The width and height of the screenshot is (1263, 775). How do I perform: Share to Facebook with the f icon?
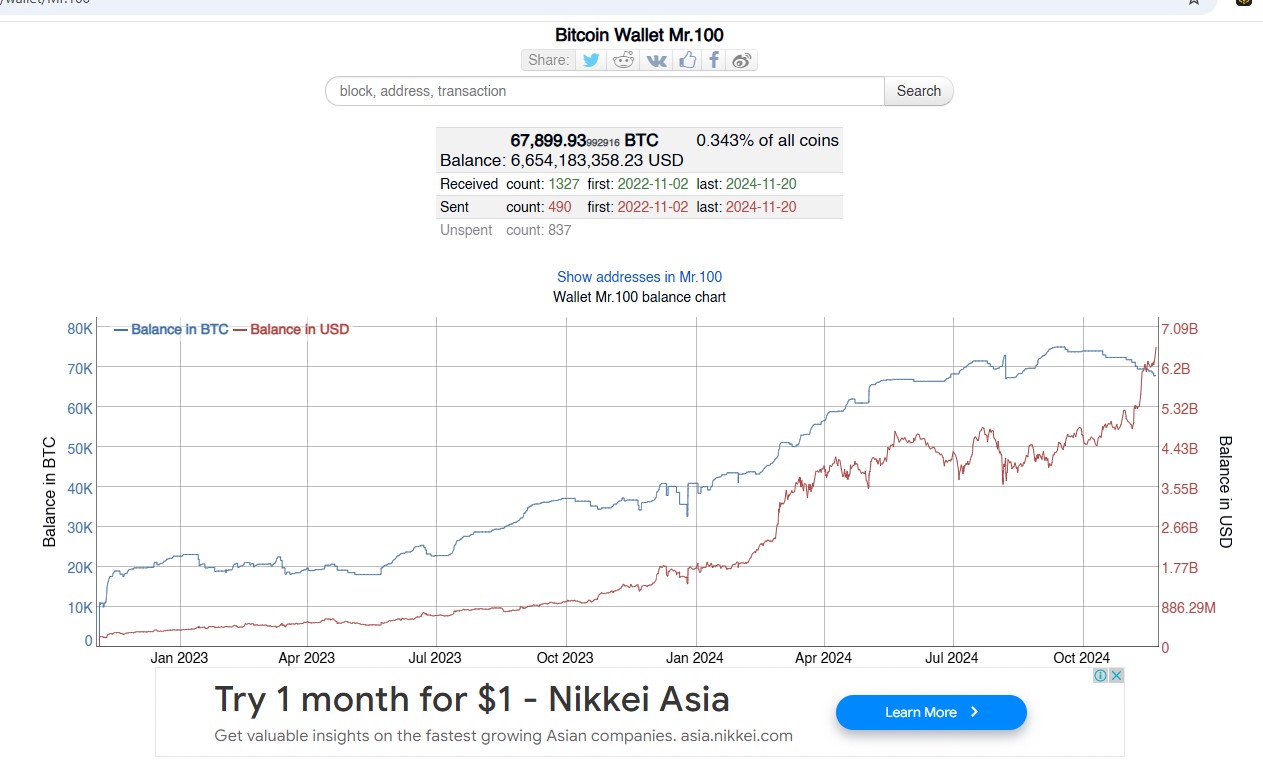pyautogui.click(x=714, y=60)
